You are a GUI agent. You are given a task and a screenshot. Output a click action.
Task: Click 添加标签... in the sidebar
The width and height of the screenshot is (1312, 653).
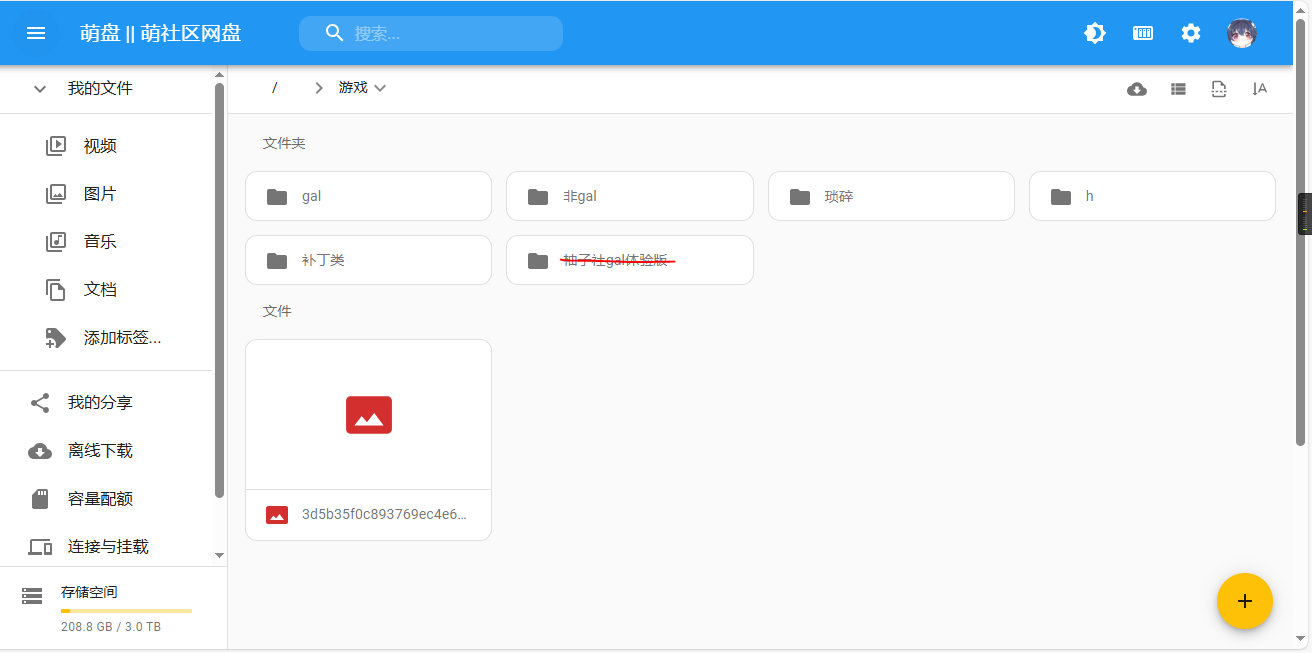coord(122,338)
